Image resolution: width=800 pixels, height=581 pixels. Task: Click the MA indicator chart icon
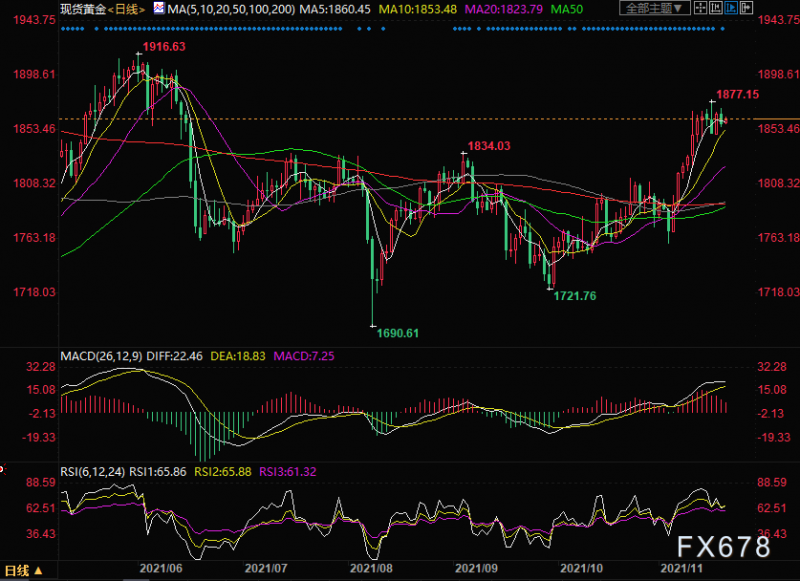coord(159,8)
